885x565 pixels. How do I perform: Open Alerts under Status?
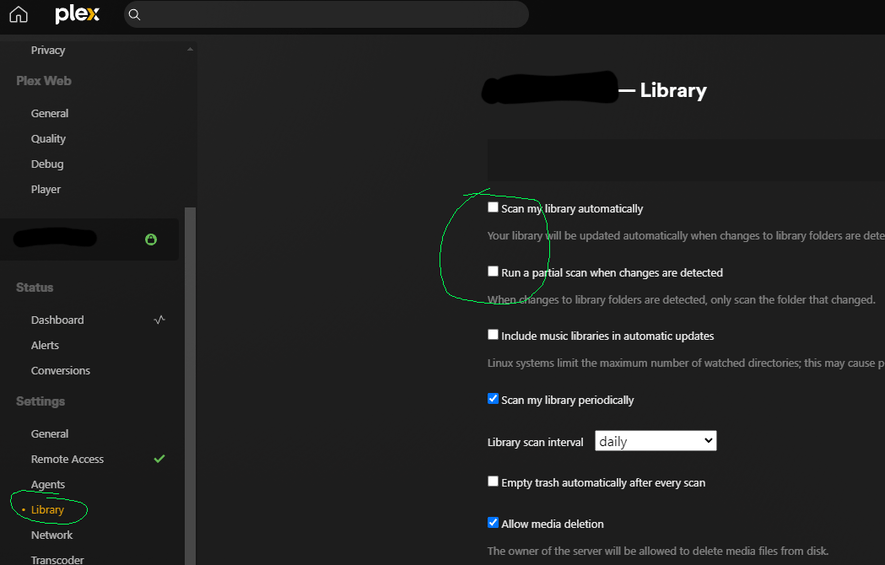[x=45, y=345]
